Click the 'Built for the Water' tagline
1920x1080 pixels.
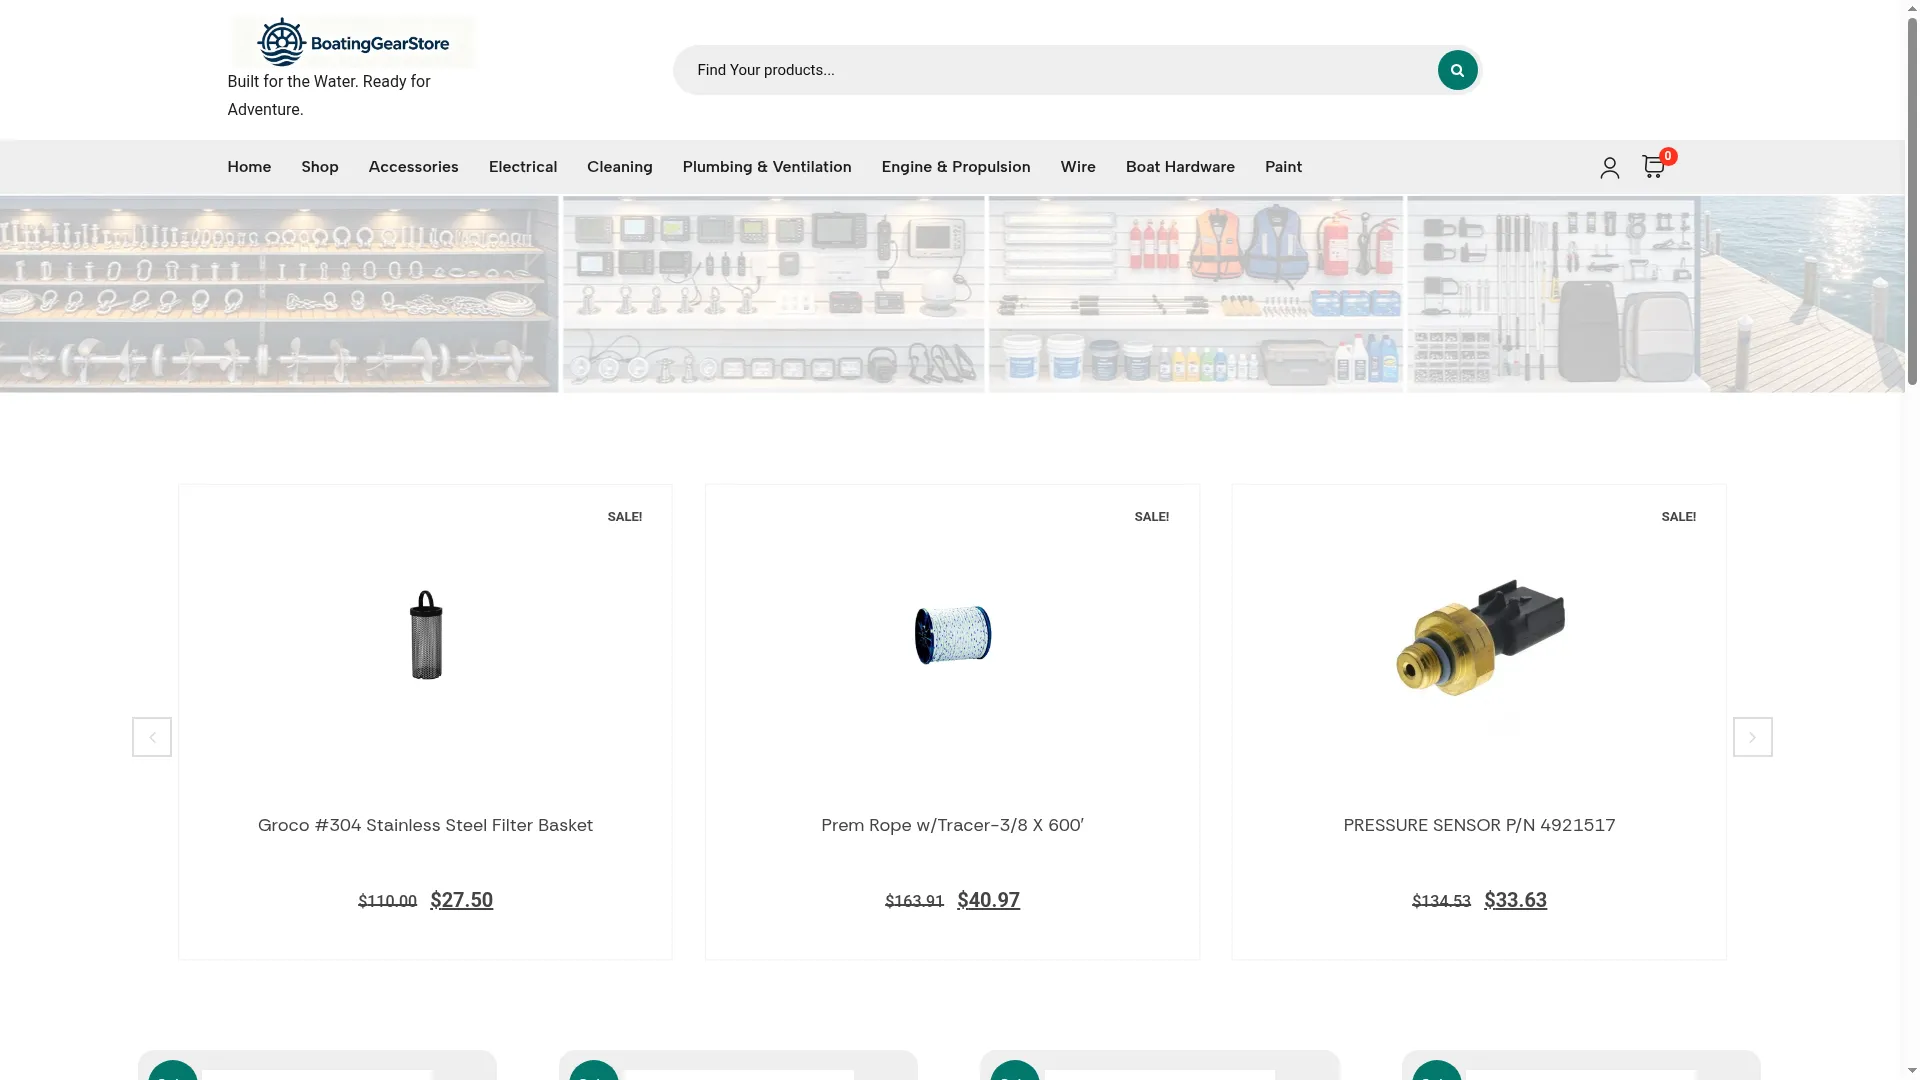[x=329, y=95]
